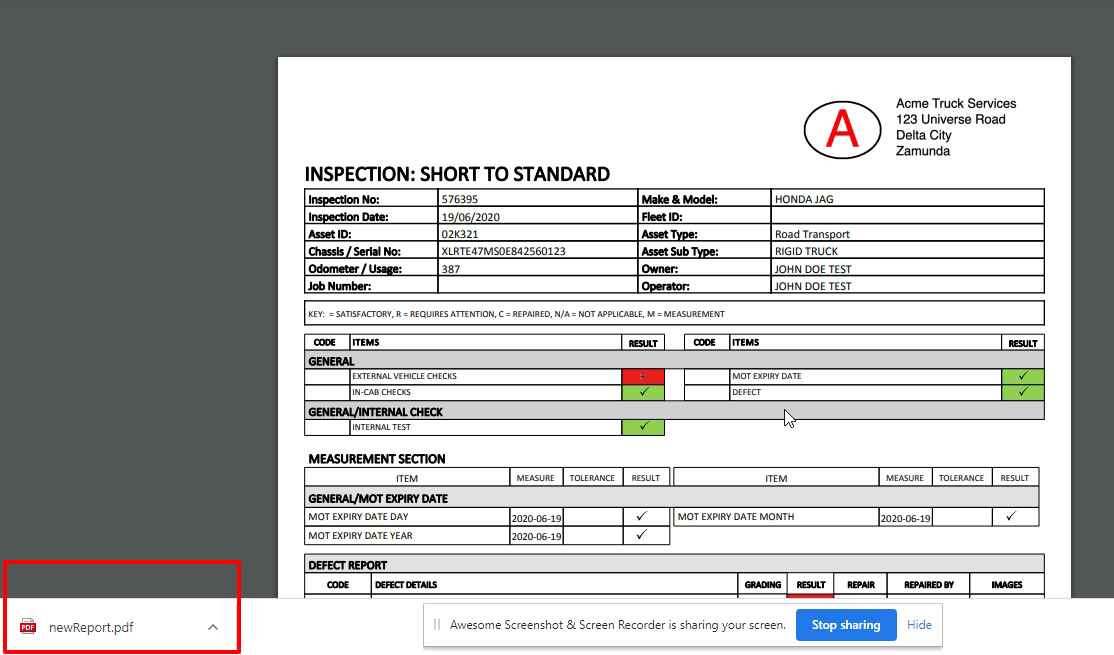Click the checkmark for MOT Expiry Date Day
This screenshot has height=655, width=1114.
642,516
